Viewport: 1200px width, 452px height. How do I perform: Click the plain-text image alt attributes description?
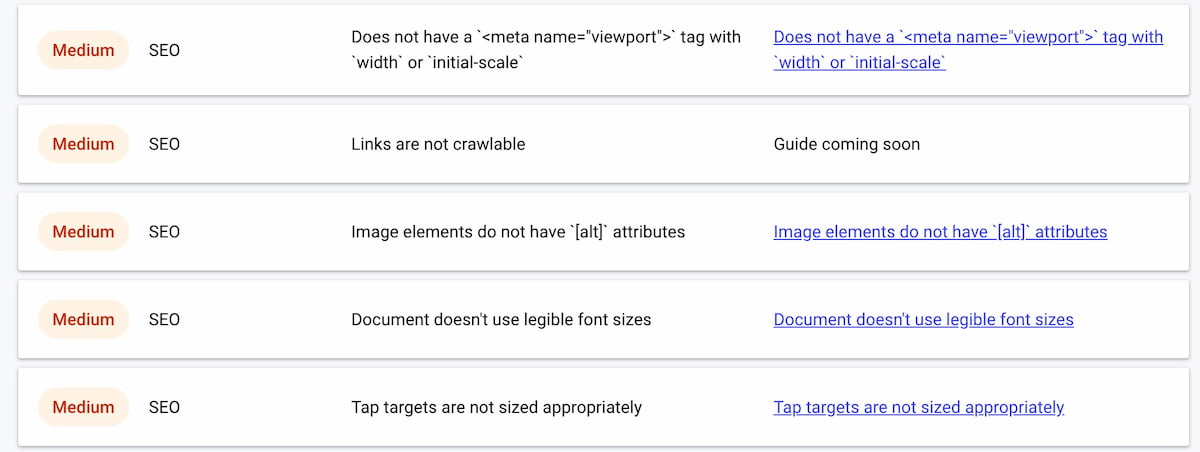518,232
